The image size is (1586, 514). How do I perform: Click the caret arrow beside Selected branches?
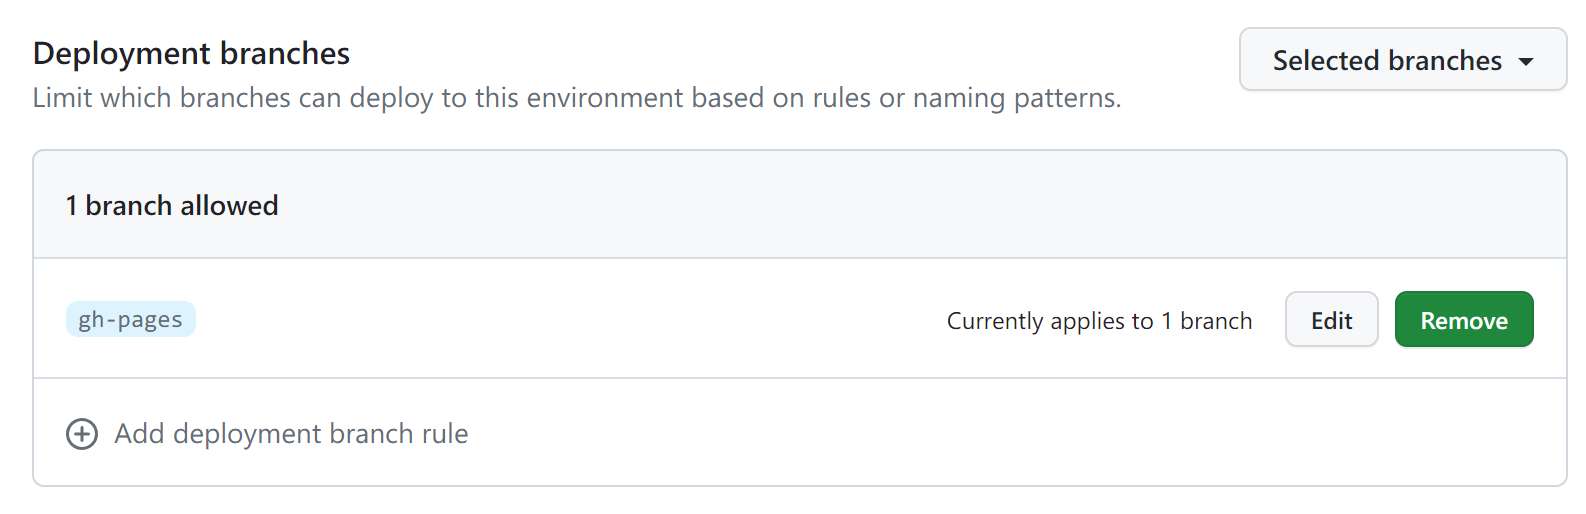(1526, 61)
